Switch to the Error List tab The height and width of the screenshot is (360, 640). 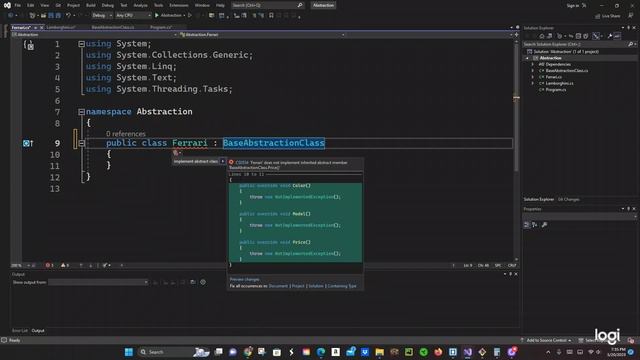(x=20, y=331)
